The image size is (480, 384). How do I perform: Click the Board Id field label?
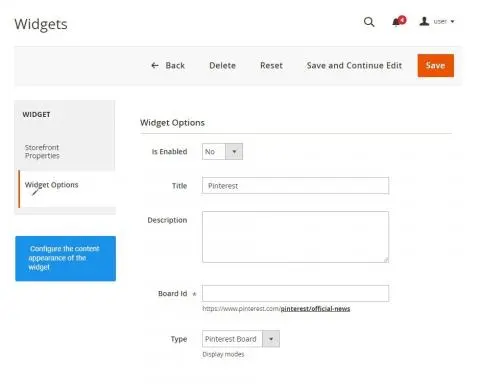pos(172,294)
